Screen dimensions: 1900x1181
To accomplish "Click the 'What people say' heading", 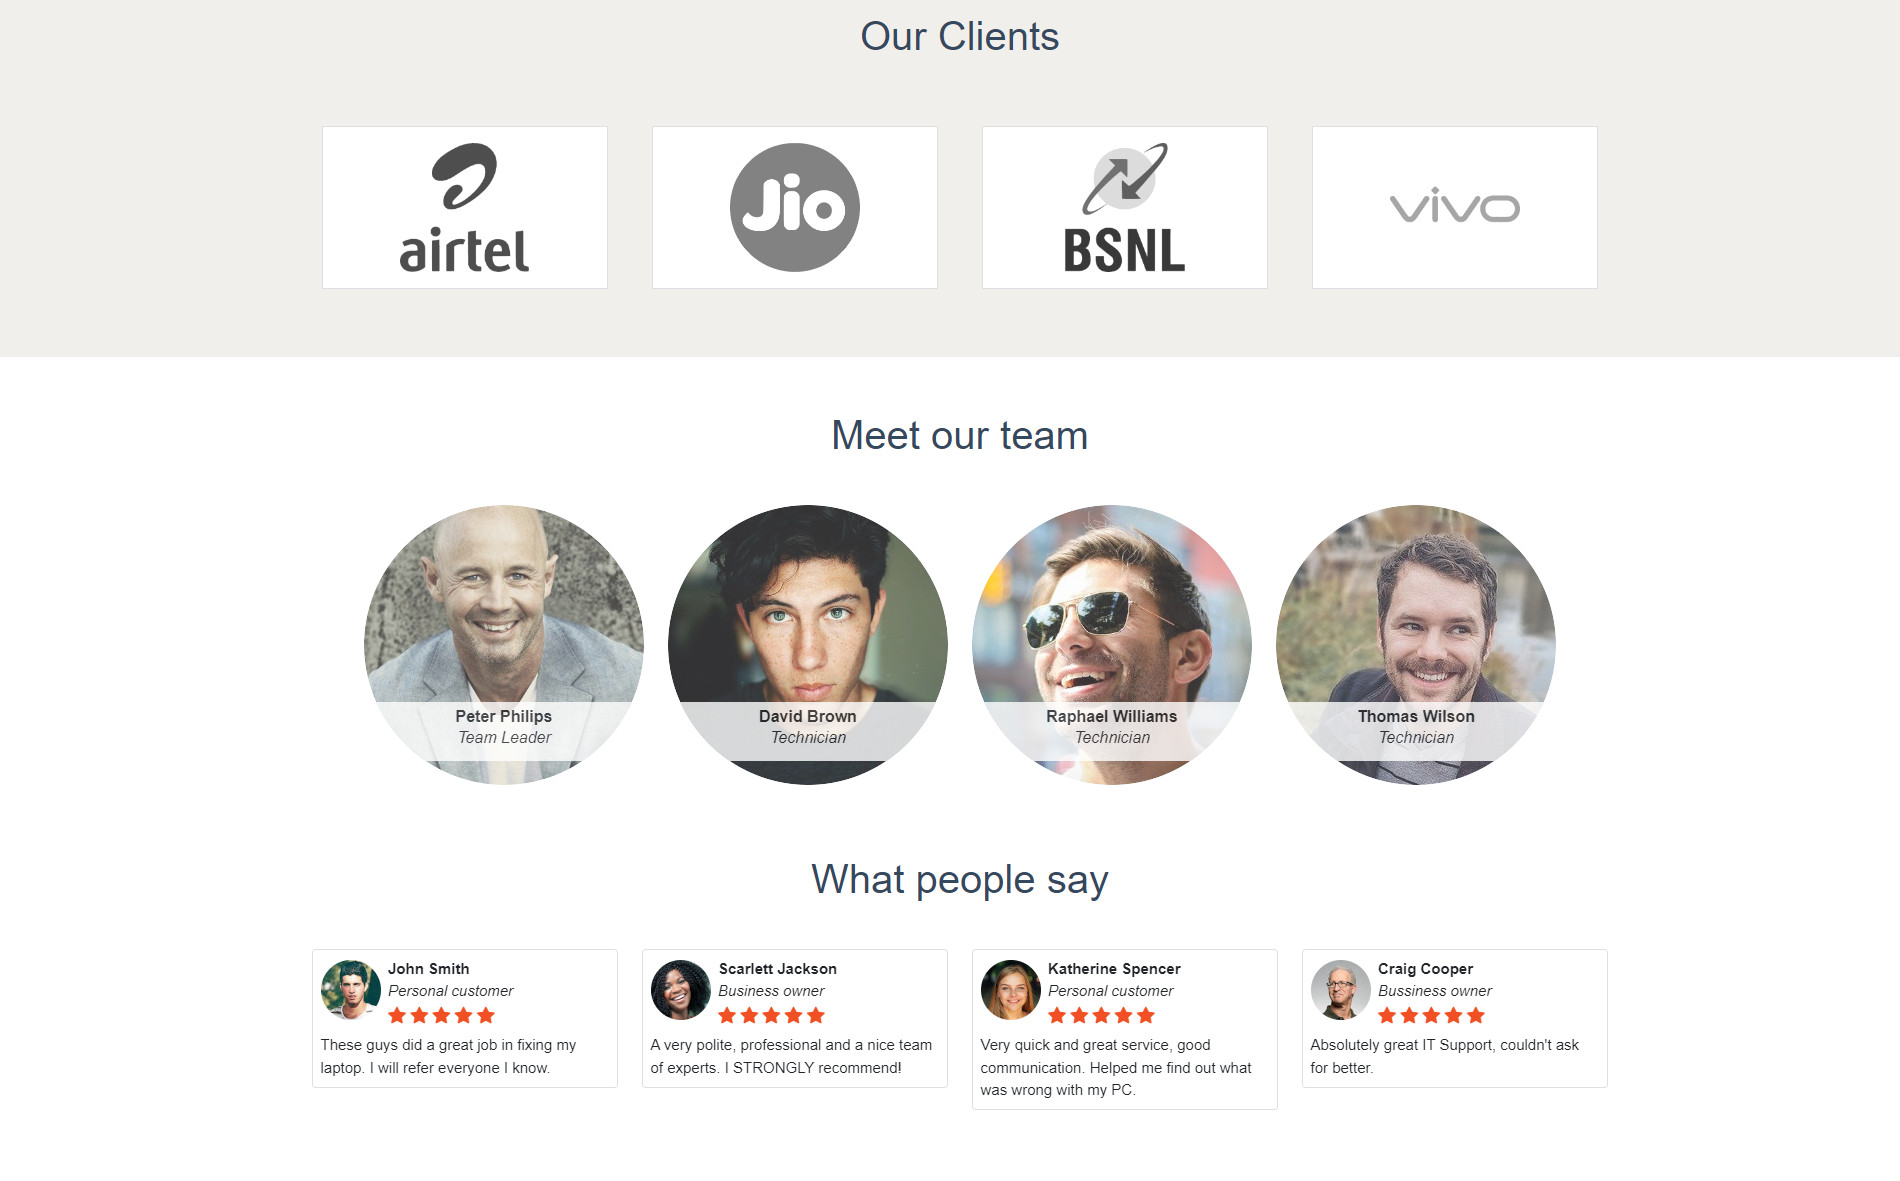I will [x=959, y=880].
